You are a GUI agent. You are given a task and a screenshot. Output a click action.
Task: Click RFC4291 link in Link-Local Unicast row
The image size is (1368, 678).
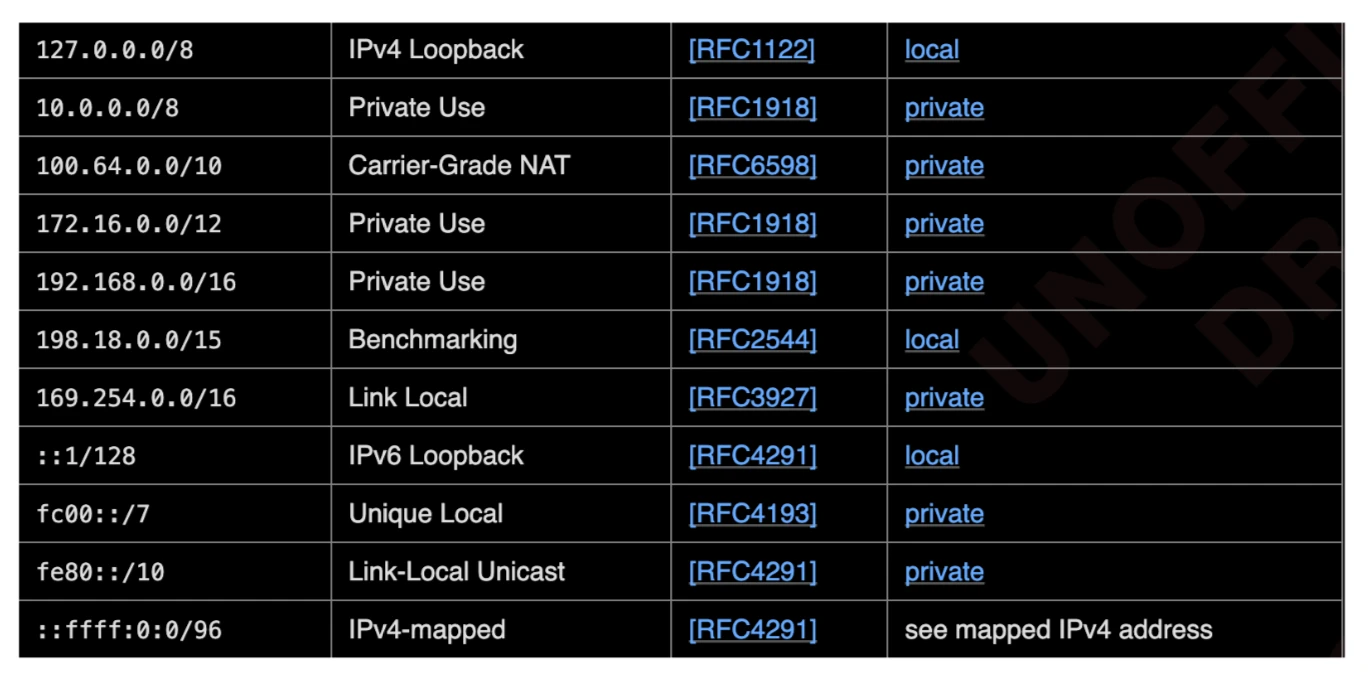(752, 572)
